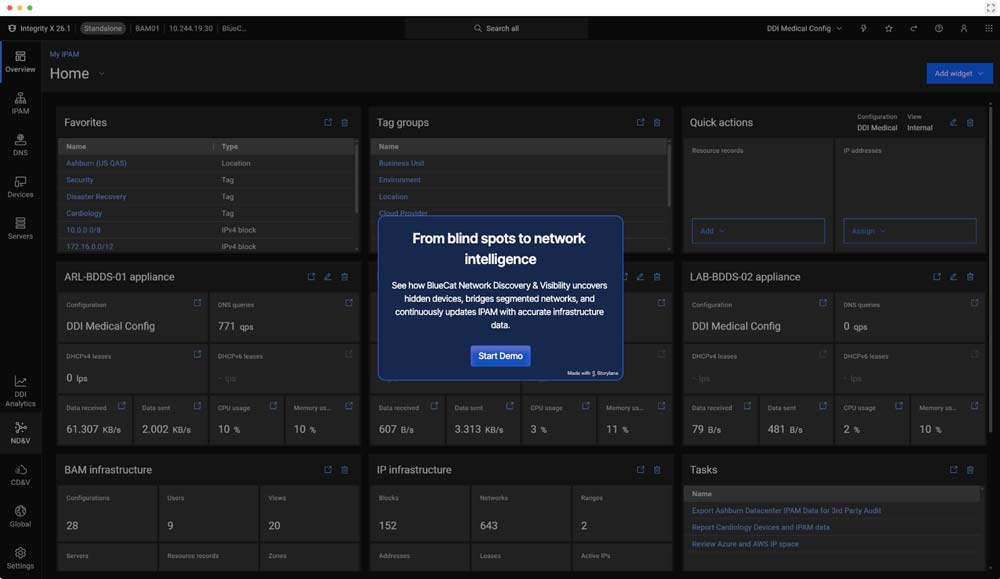This screenshot has height=579, width=1000.
Task: Open the ND&V sidebar section
Action: [x=20, y=433]
